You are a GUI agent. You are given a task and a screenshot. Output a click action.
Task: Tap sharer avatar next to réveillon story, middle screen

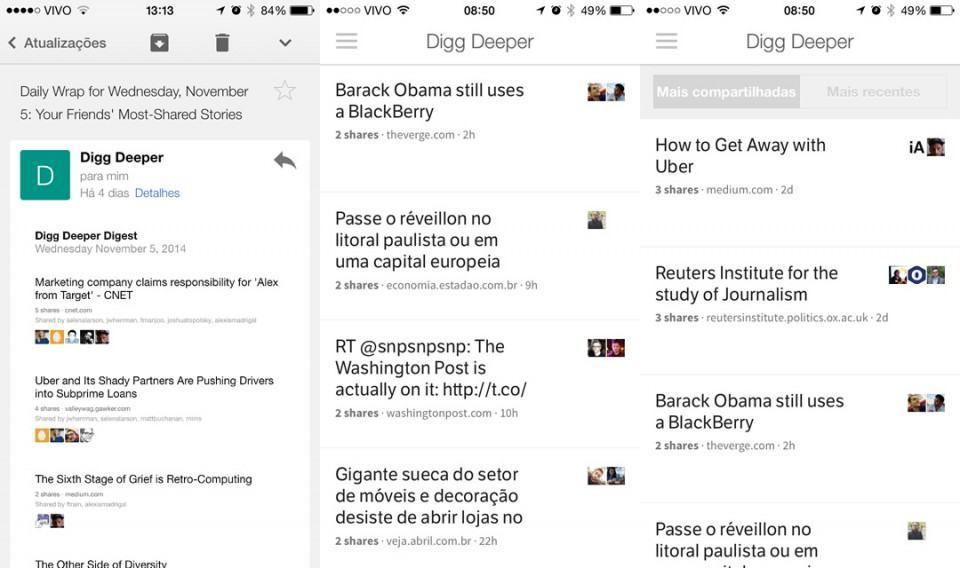click(597, 220)
